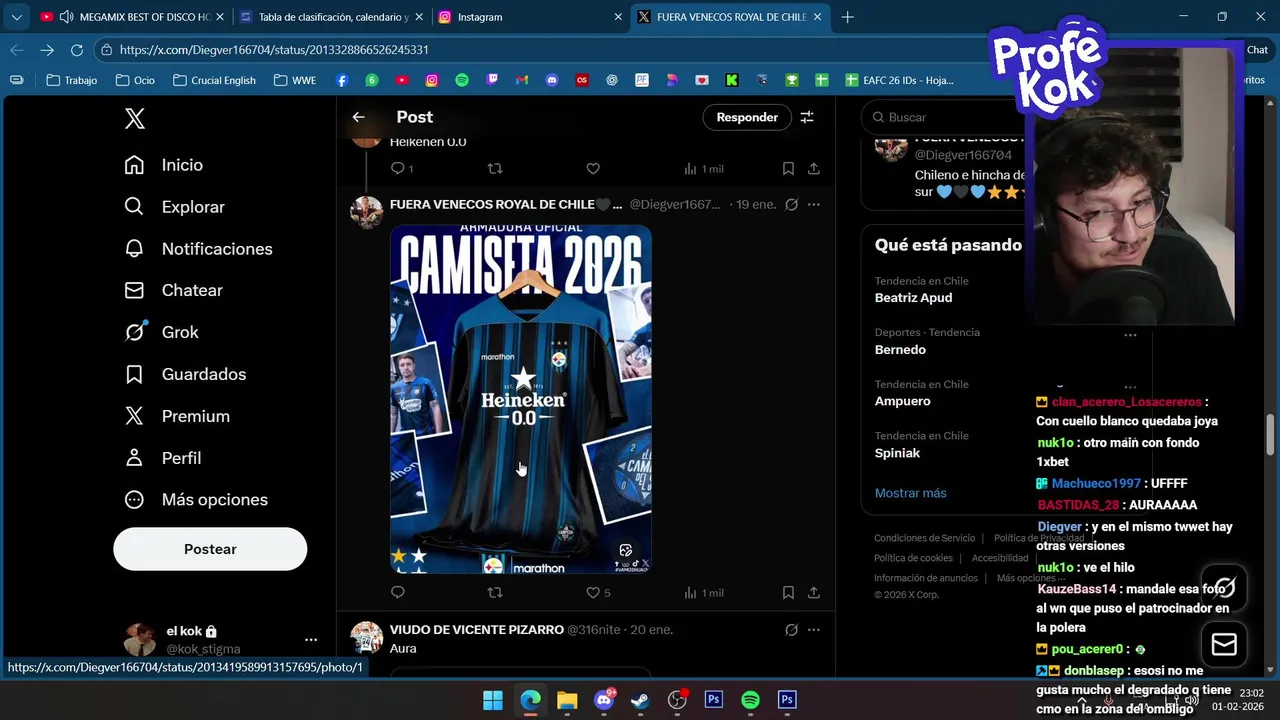Viewport: 1280px width, 720px height.
Task: Open Grok icon on VIUDO DE VICENTE PIZARRO post
Action: tap(791, 630)
